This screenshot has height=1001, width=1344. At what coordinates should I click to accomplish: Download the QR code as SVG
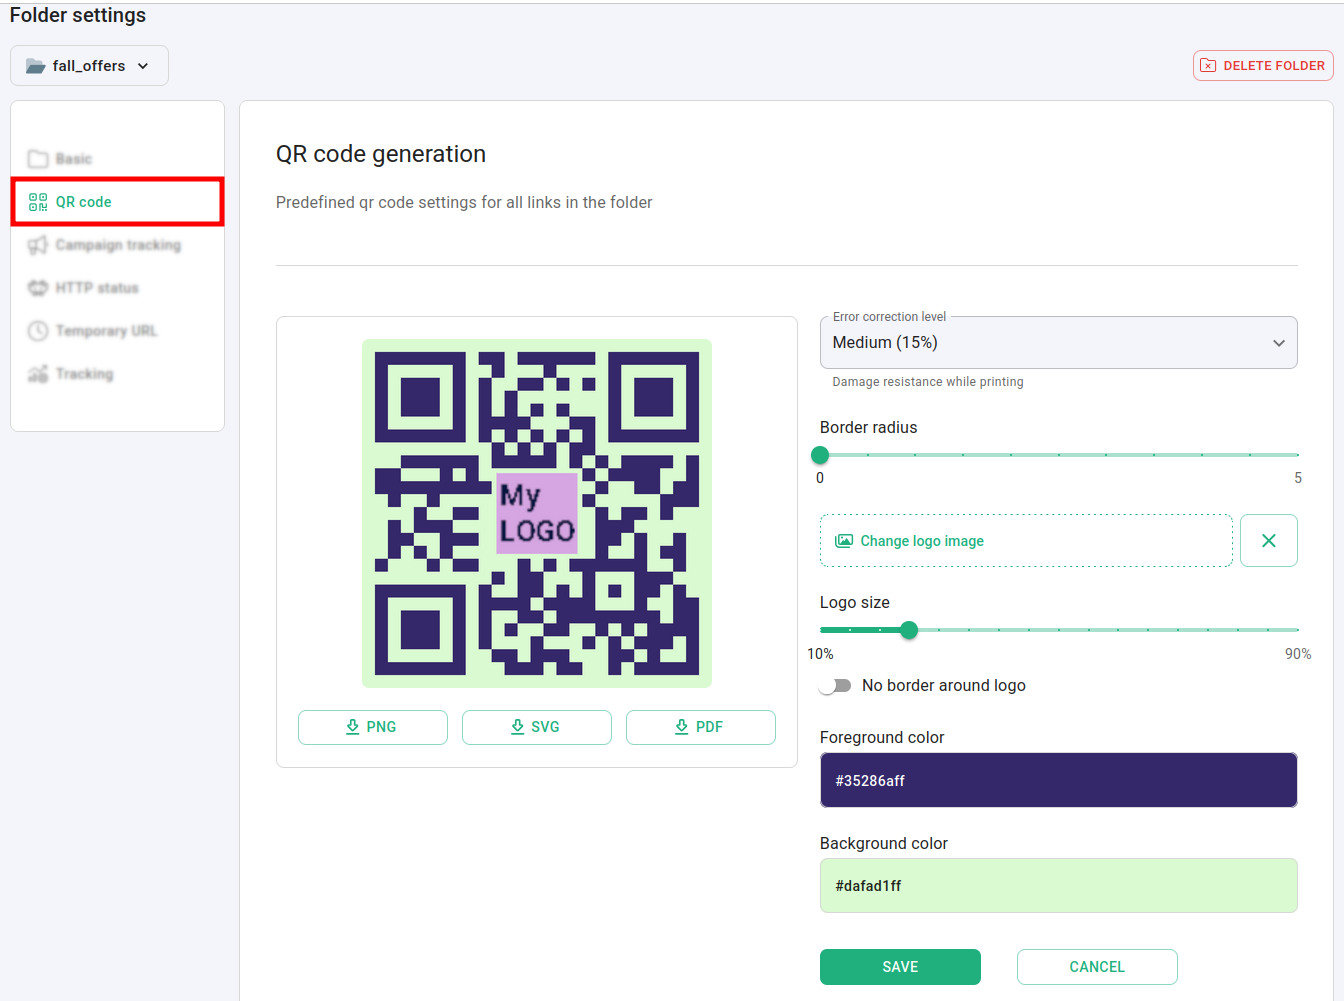coord(536,727)
